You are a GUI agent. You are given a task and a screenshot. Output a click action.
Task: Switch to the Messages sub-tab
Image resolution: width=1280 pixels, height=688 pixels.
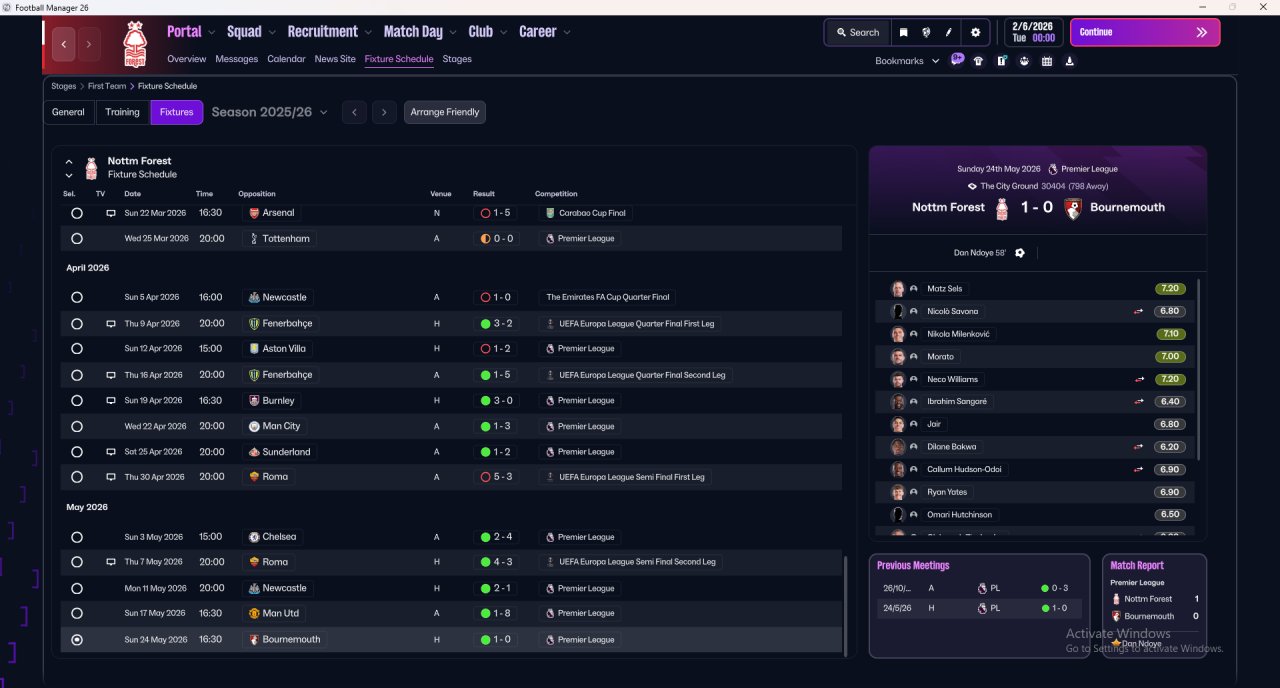point(237,59)
